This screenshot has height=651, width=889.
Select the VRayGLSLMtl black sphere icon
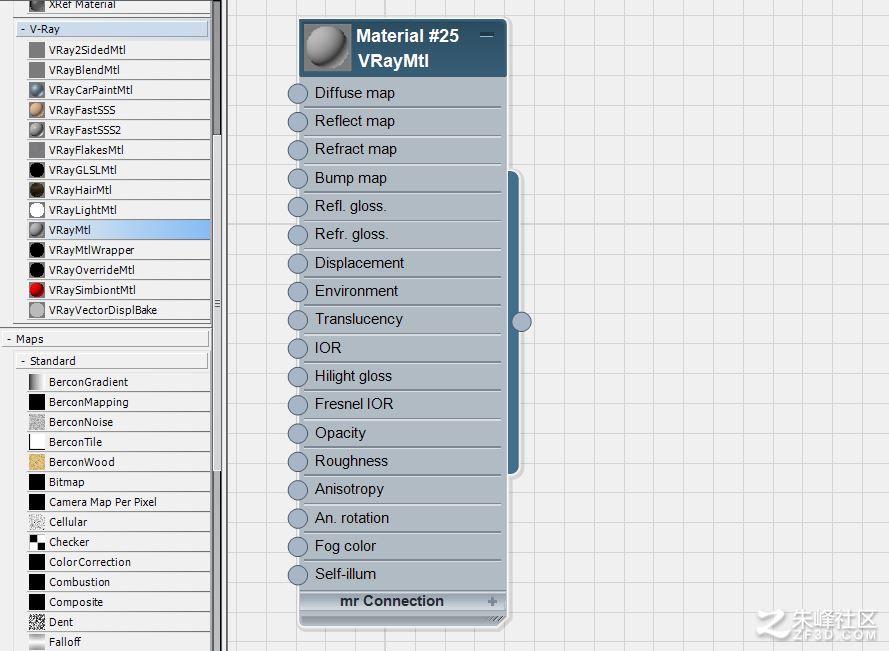click(37, 170)
